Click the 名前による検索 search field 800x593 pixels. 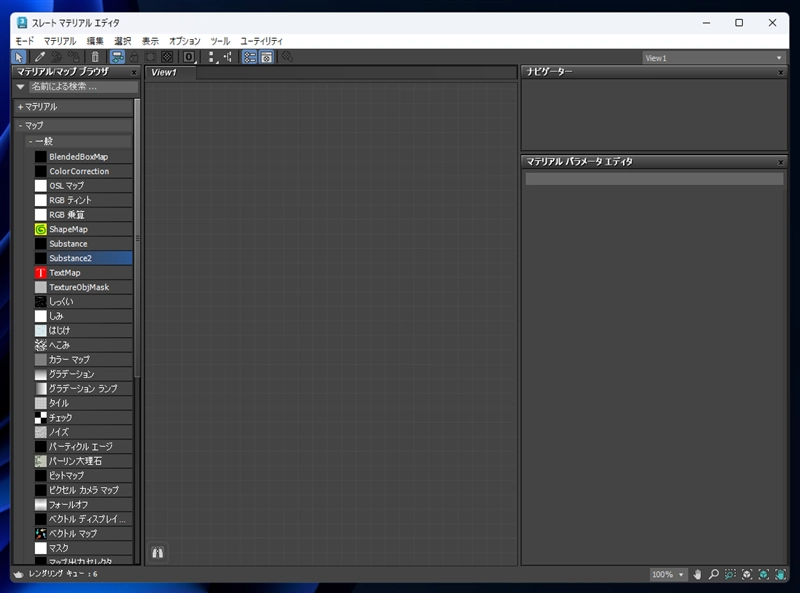point(83,87)
